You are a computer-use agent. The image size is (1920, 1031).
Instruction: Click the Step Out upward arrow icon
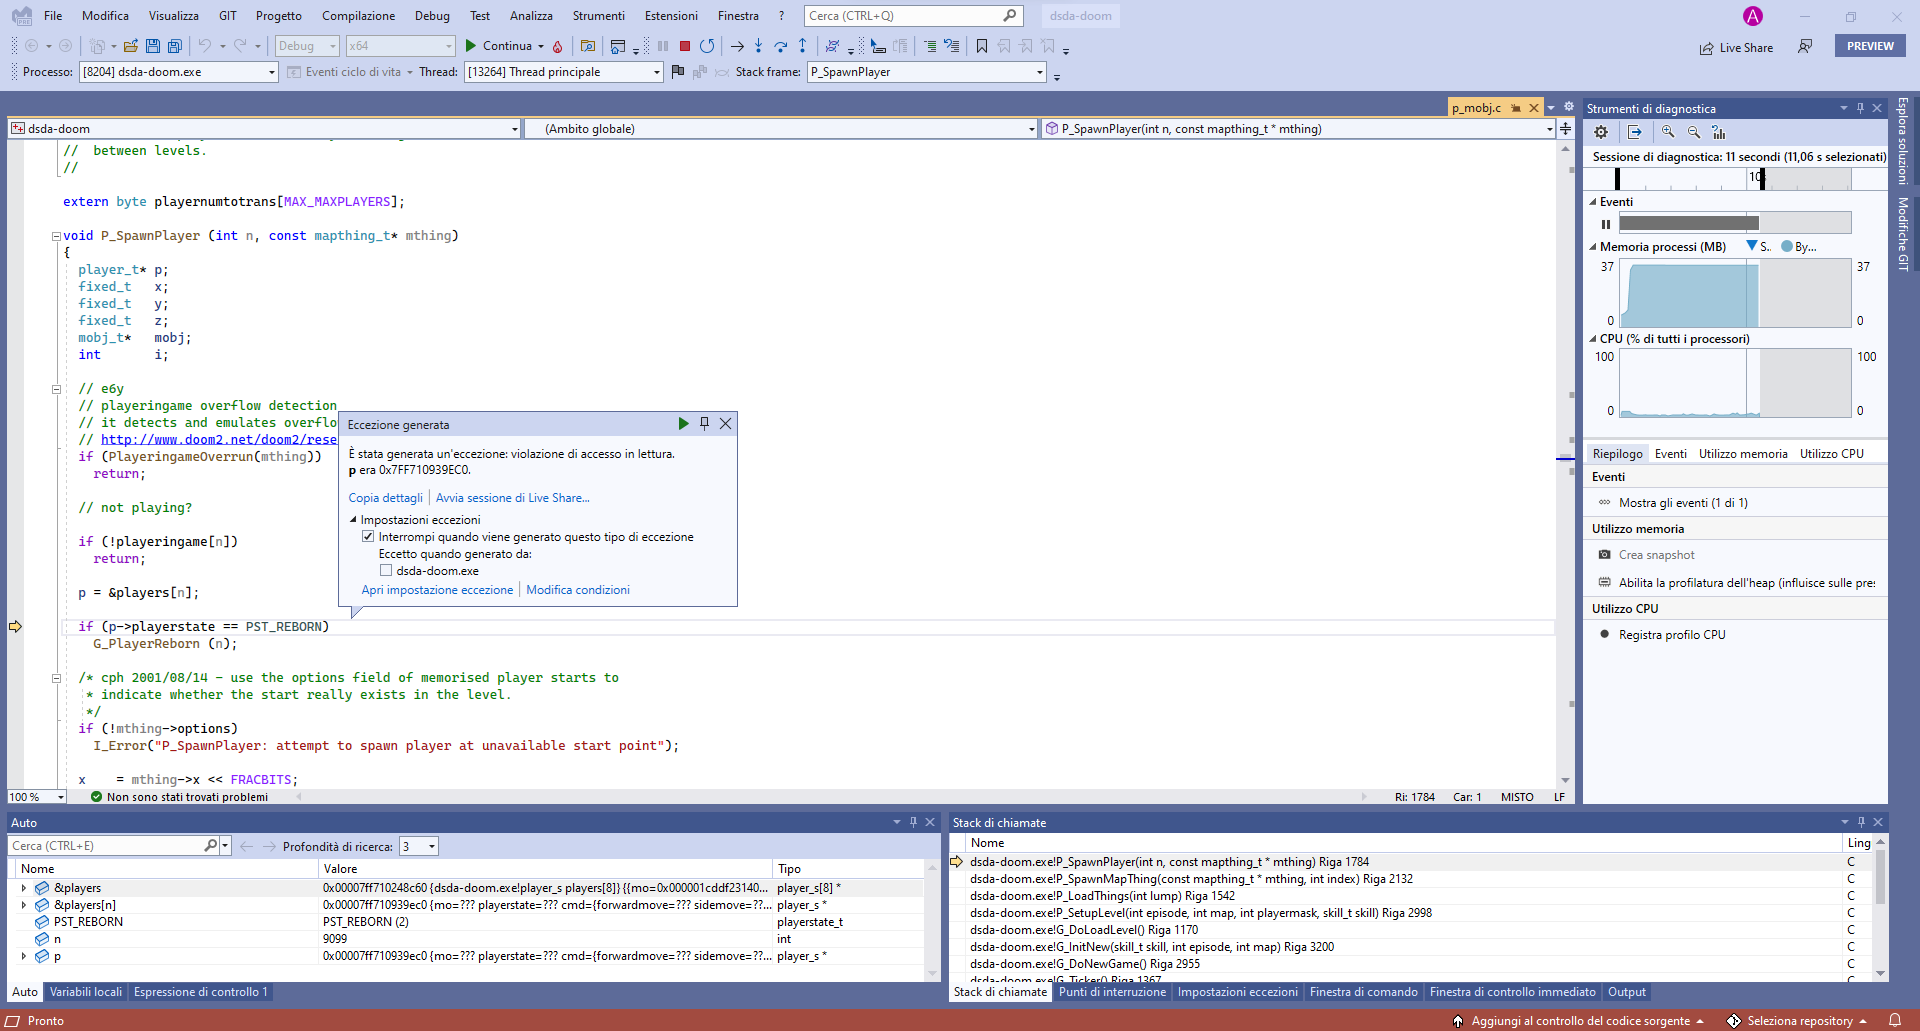tap(802, 46)
